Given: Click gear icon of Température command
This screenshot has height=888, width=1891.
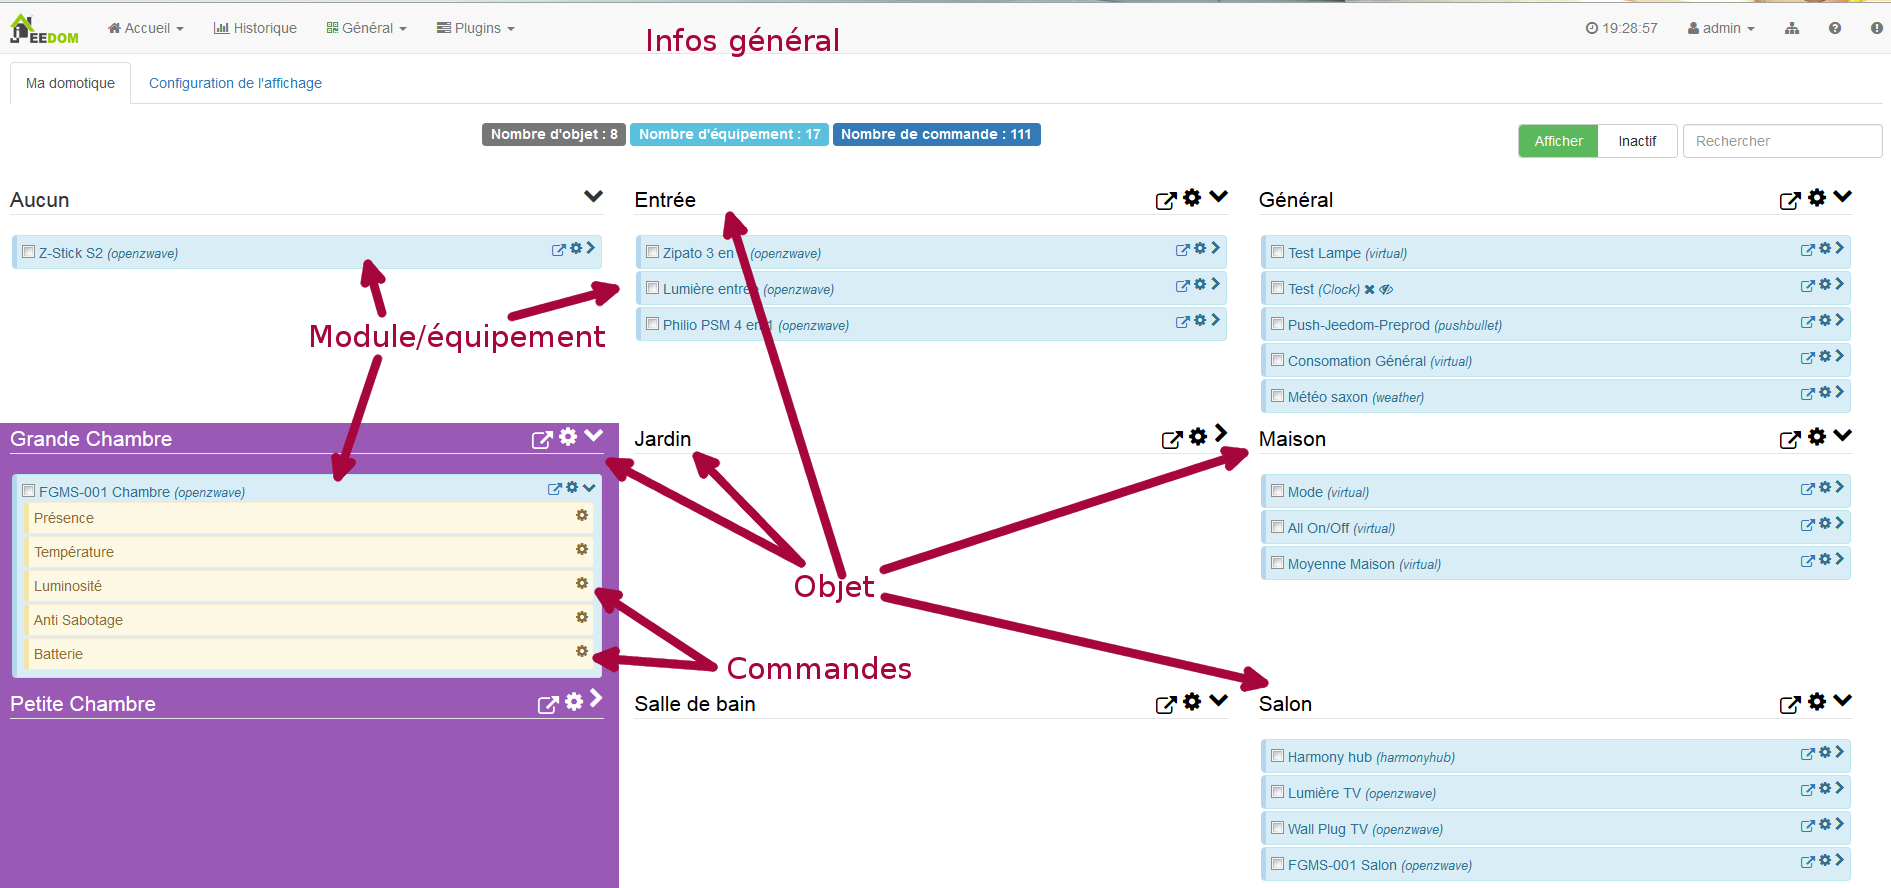Looking at the screenshot, I should tap(582, 549).
